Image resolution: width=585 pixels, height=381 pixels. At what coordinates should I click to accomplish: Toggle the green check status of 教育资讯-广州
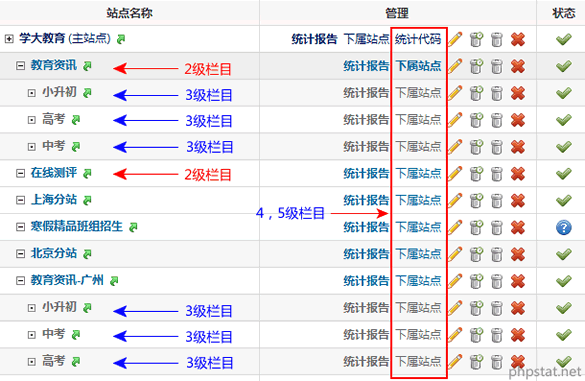coord(564,281)
